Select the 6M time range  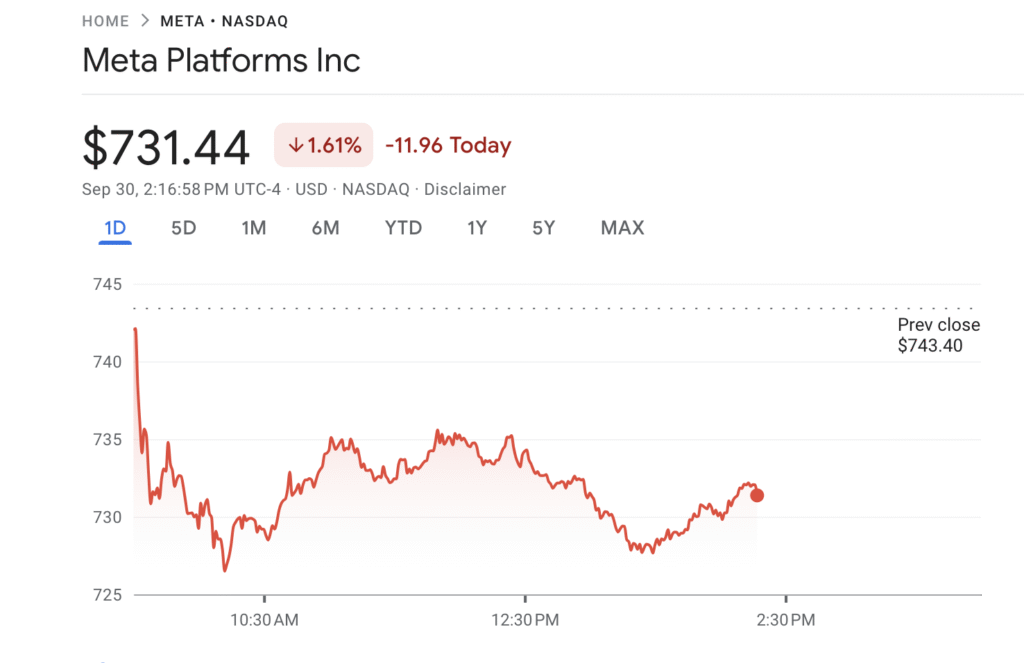[x=327, y=228]
